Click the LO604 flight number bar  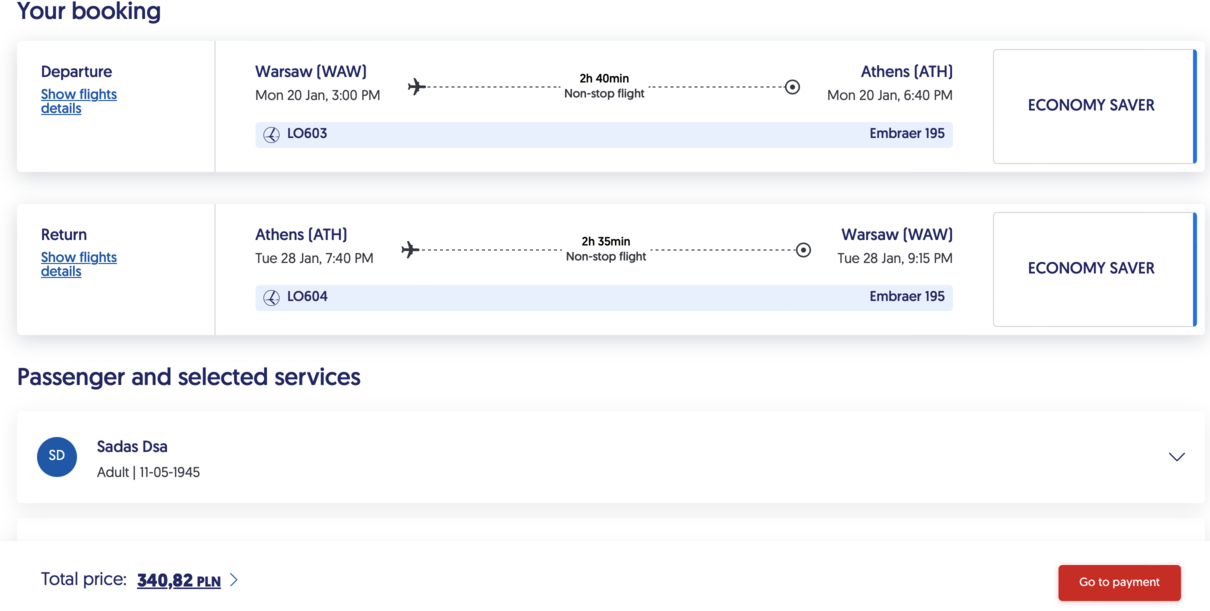[x=604, y=297]
